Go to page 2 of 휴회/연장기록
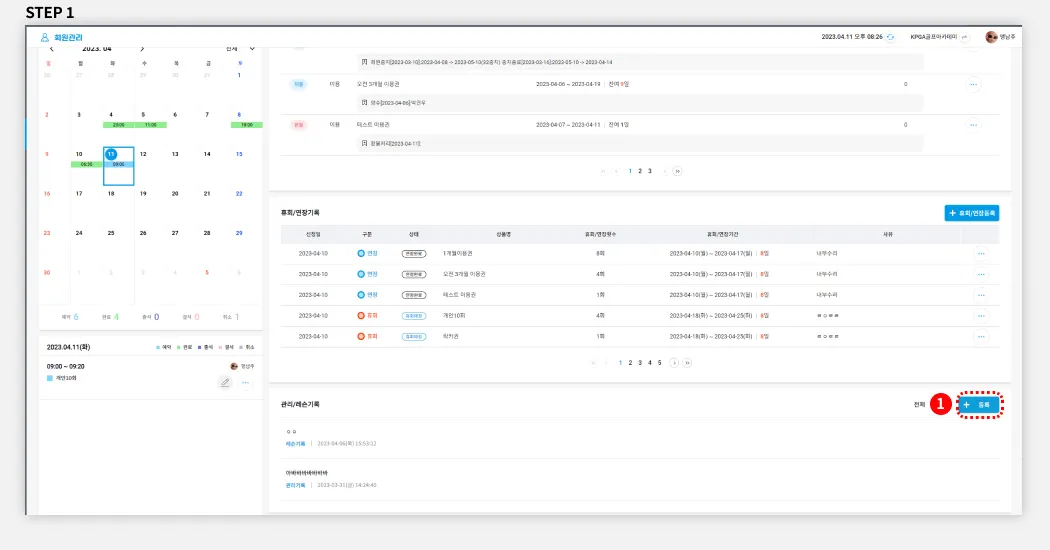The height and width of the screenshot is (550, 1050). click(x=630, y=363)
